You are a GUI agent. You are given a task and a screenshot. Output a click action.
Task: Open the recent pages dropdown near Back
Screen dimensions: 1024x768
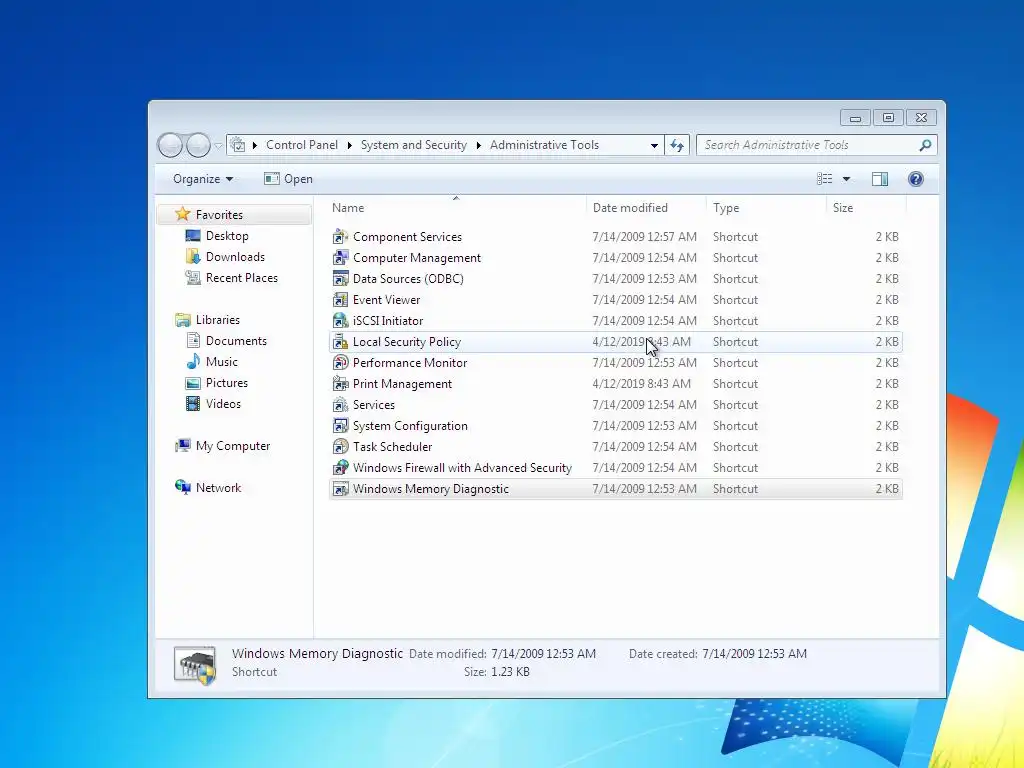[x=218, y=146]
